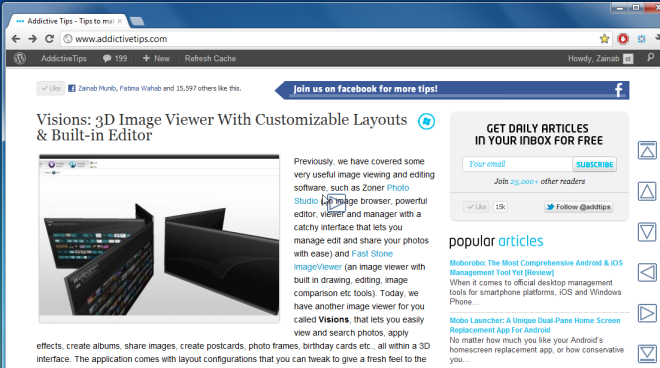Select the Addictive Tips browser tab
This screenshot has width=660, height=368.
[67, 21]
